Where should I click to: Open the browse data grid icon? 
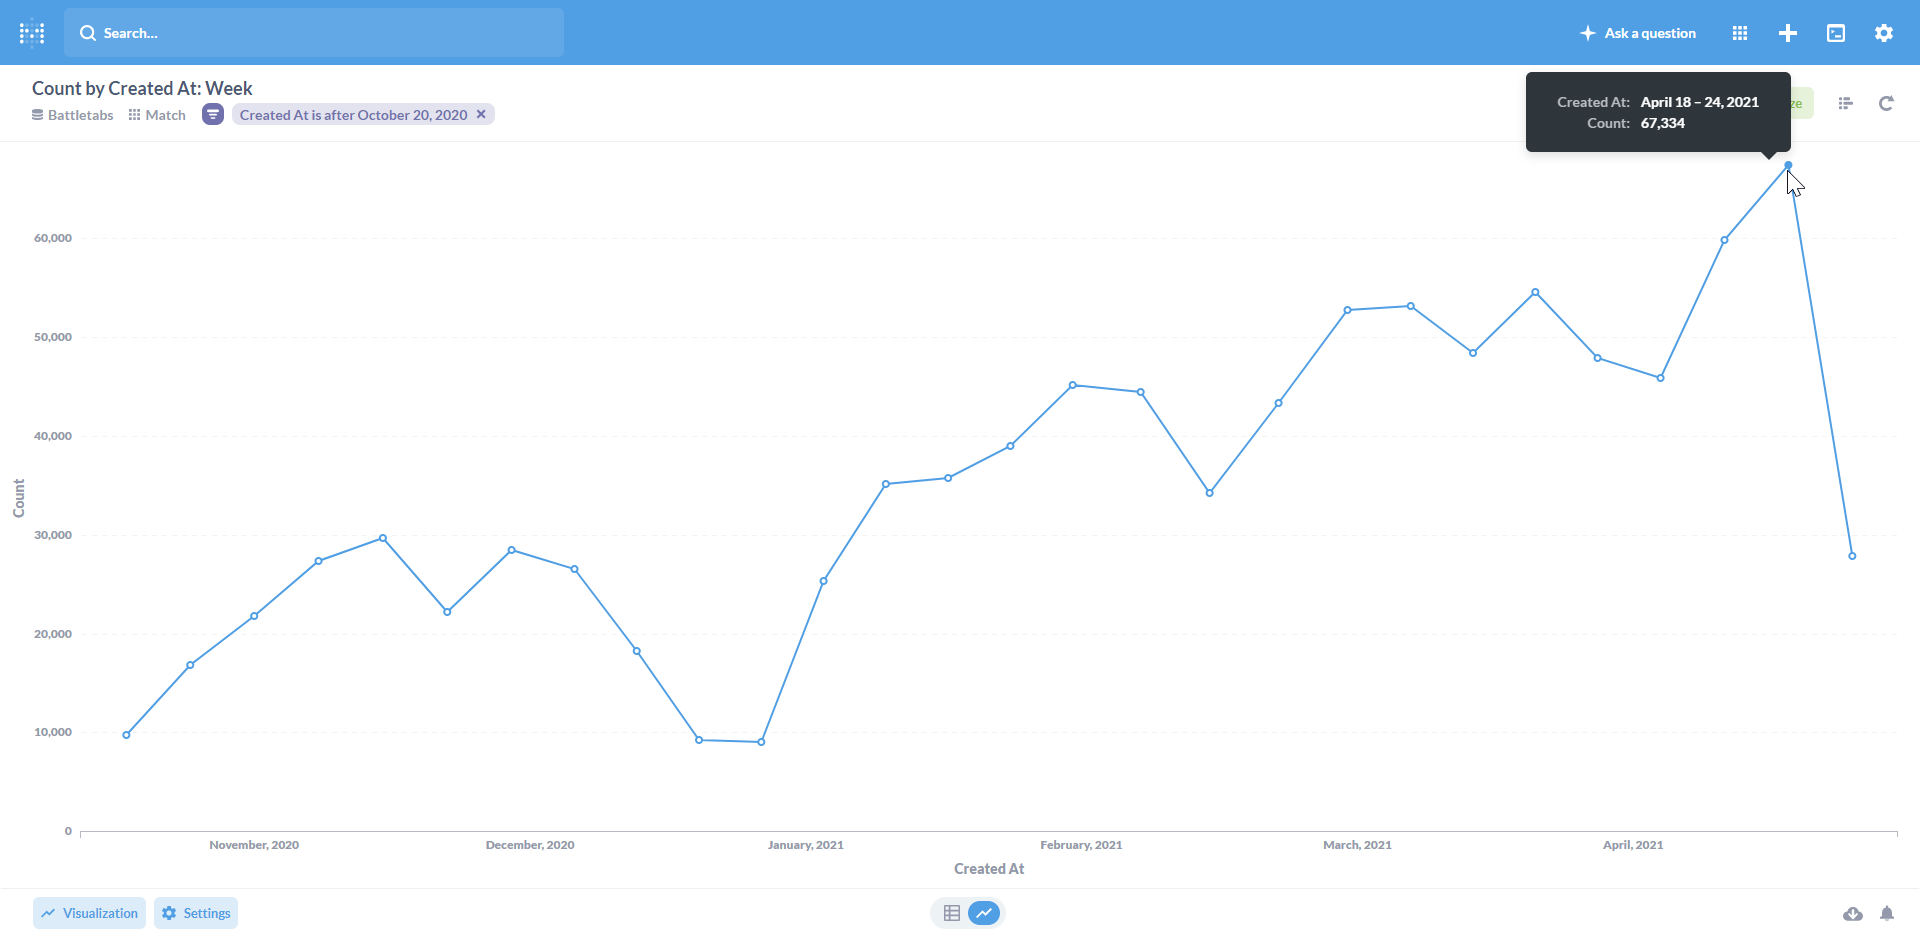[1740, 33]
